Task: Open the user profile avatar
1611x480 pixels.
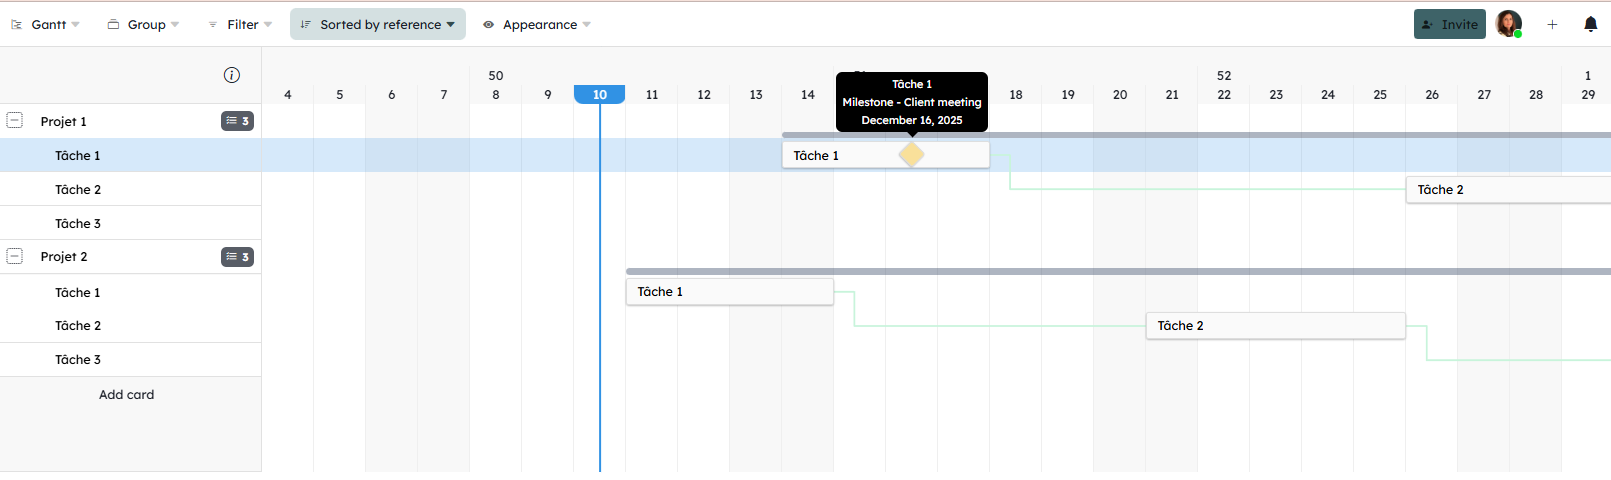Action: click(x=1508, y=24)
